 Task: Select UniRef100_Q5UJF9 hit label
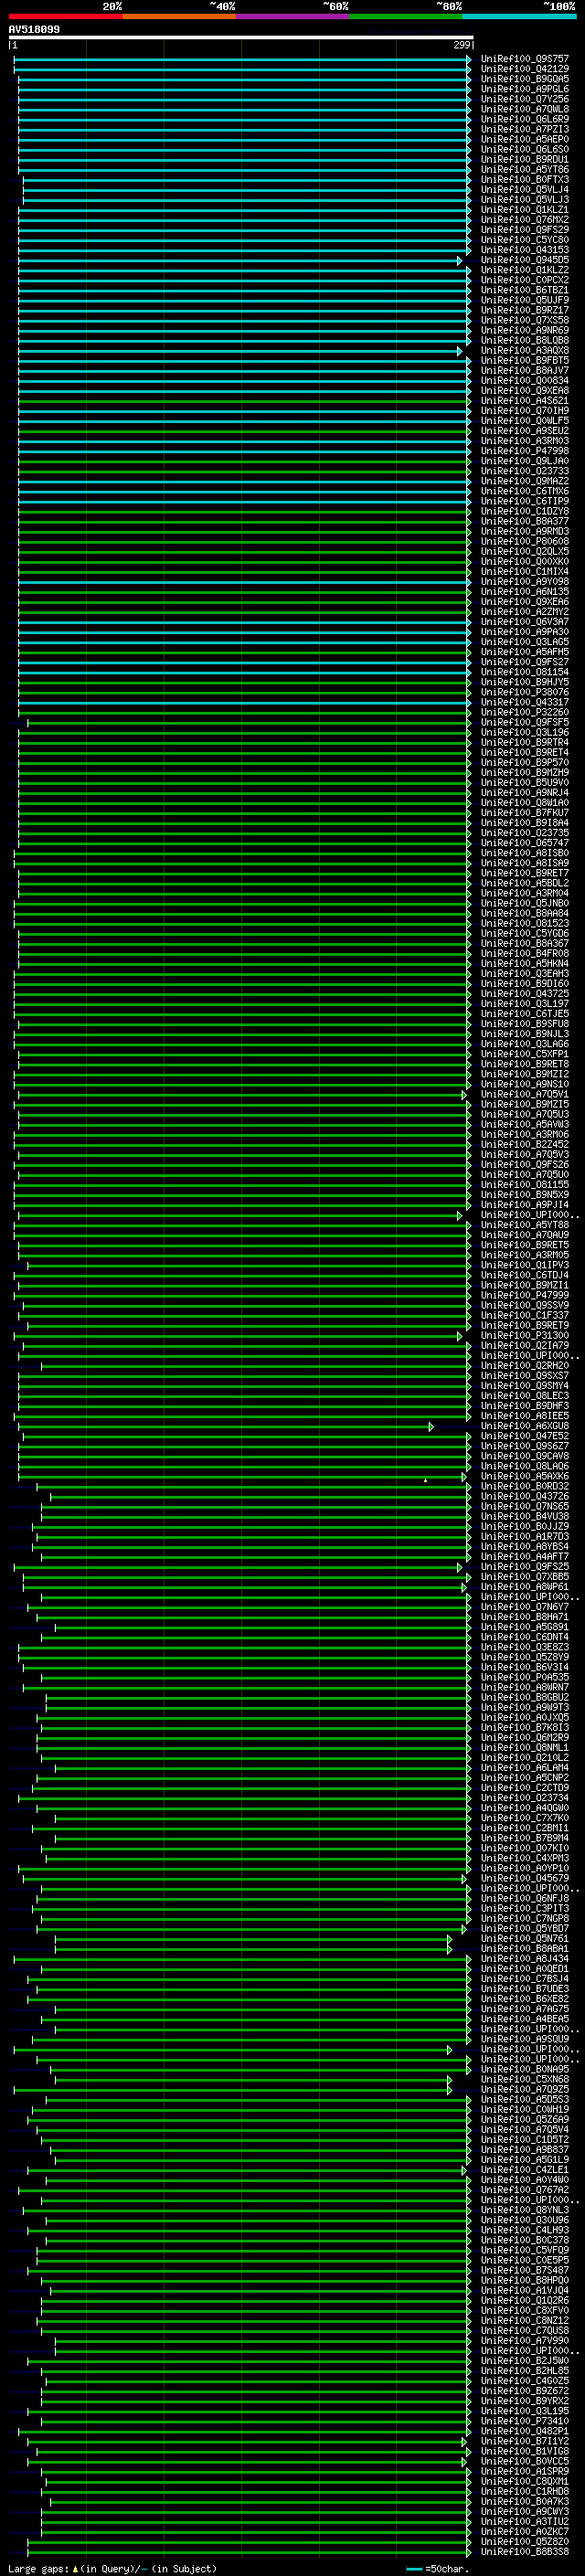click(525, 300)
